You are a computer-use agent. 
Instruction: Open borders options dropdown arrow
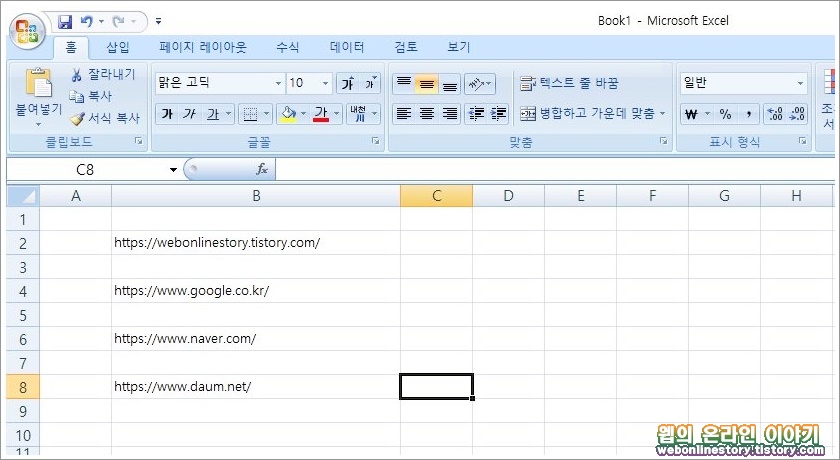(266, 114)
